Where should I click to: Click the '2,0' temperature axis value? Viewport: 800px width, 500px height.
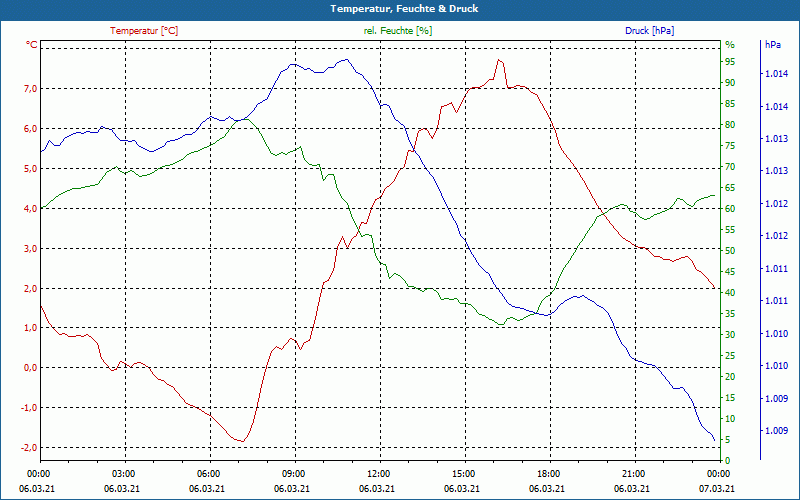[31, 288]
